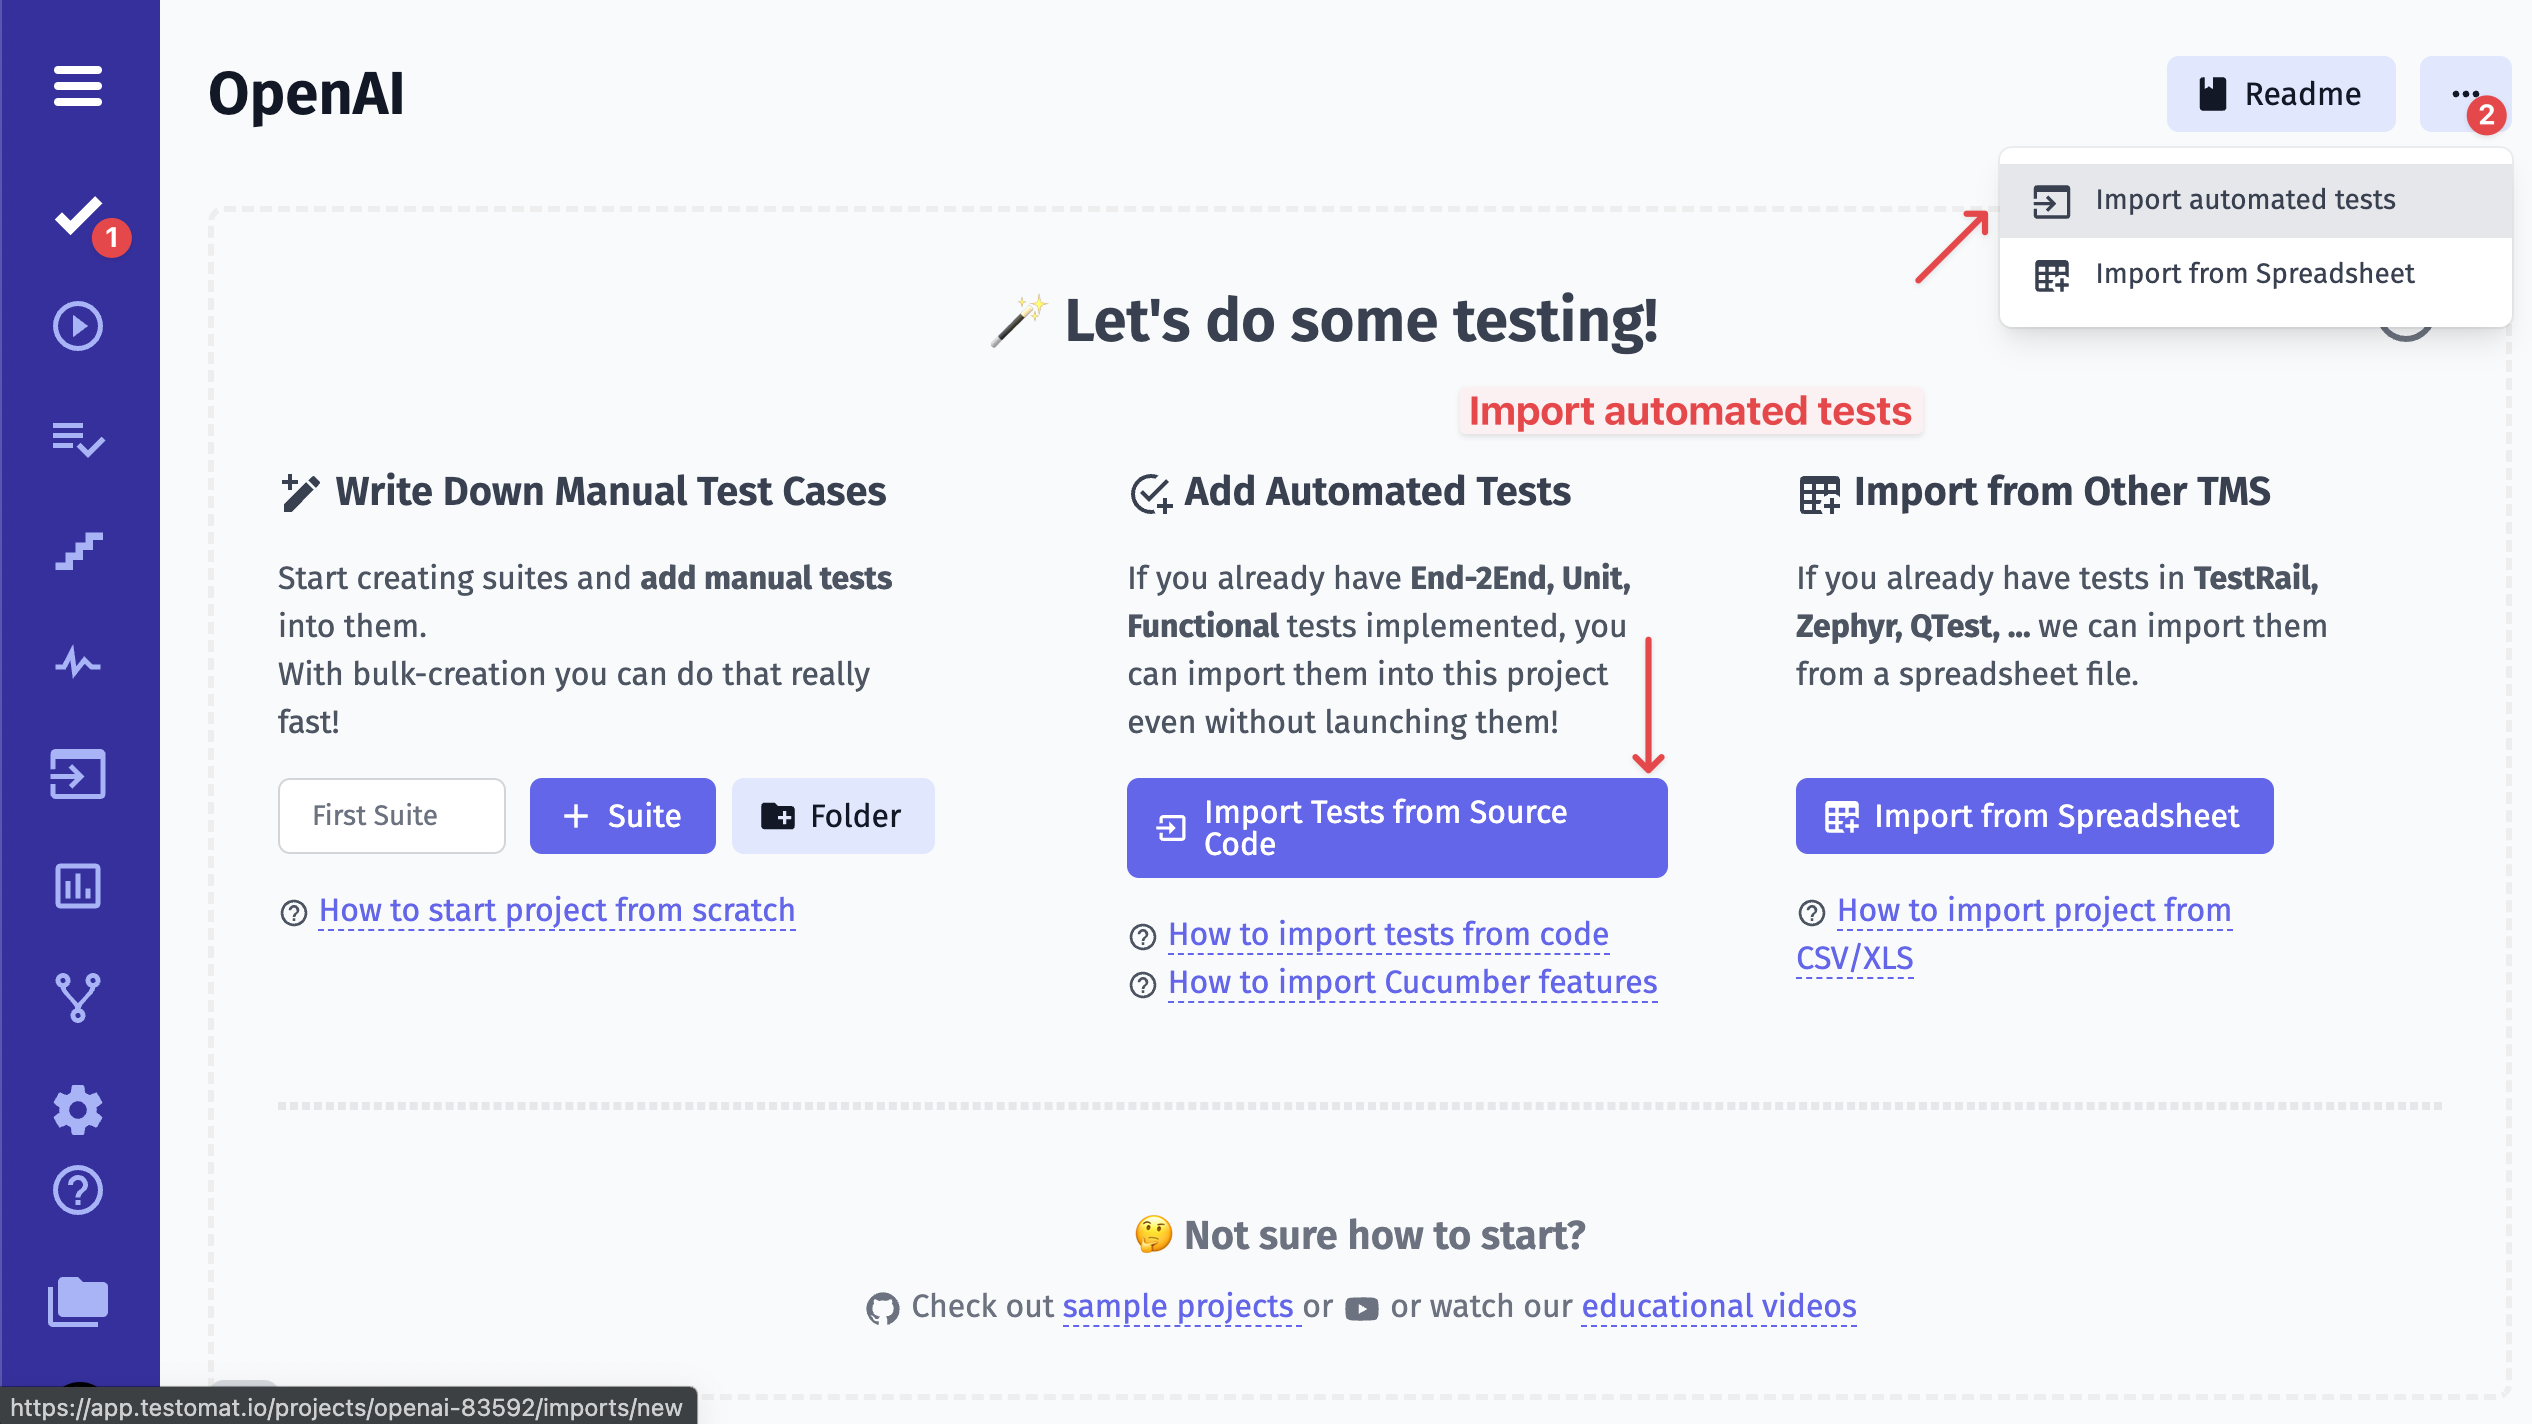The height and width of the screenshot is (1424, 2532).
Task: Open the folder/projects icon at sidebar bottom
Action: 78,1301
